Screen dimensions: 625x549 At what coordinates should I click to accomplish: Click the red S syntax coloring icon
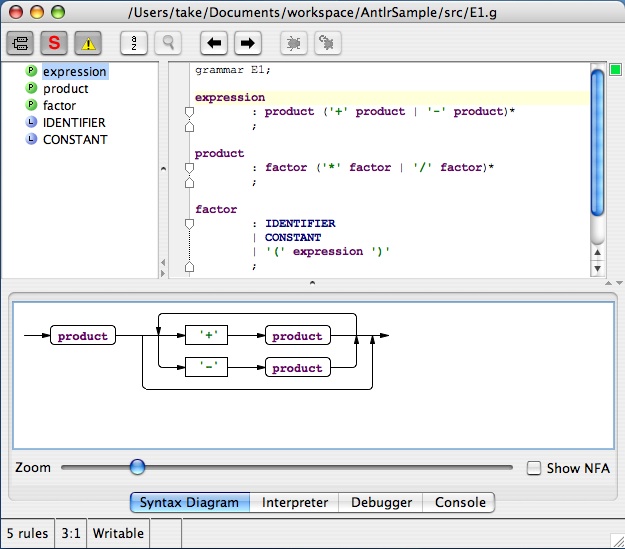tap(54, 43)
